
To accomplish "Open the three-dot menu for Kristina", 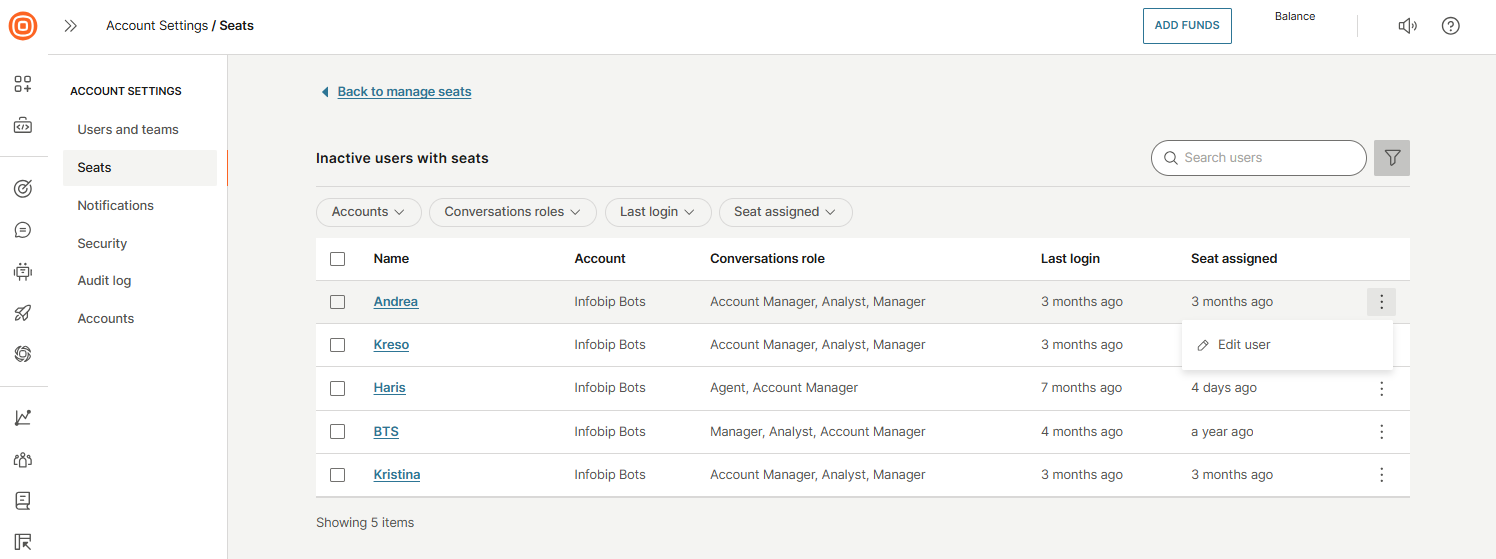I will 1381,475.
